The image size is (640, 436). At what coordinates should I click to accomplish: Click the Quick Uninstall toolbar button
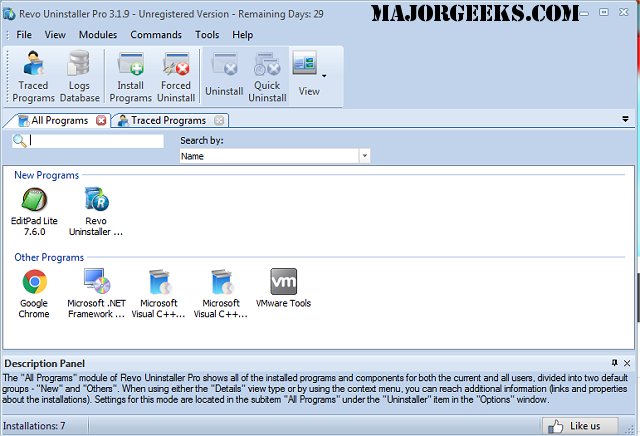coord(267,76)
